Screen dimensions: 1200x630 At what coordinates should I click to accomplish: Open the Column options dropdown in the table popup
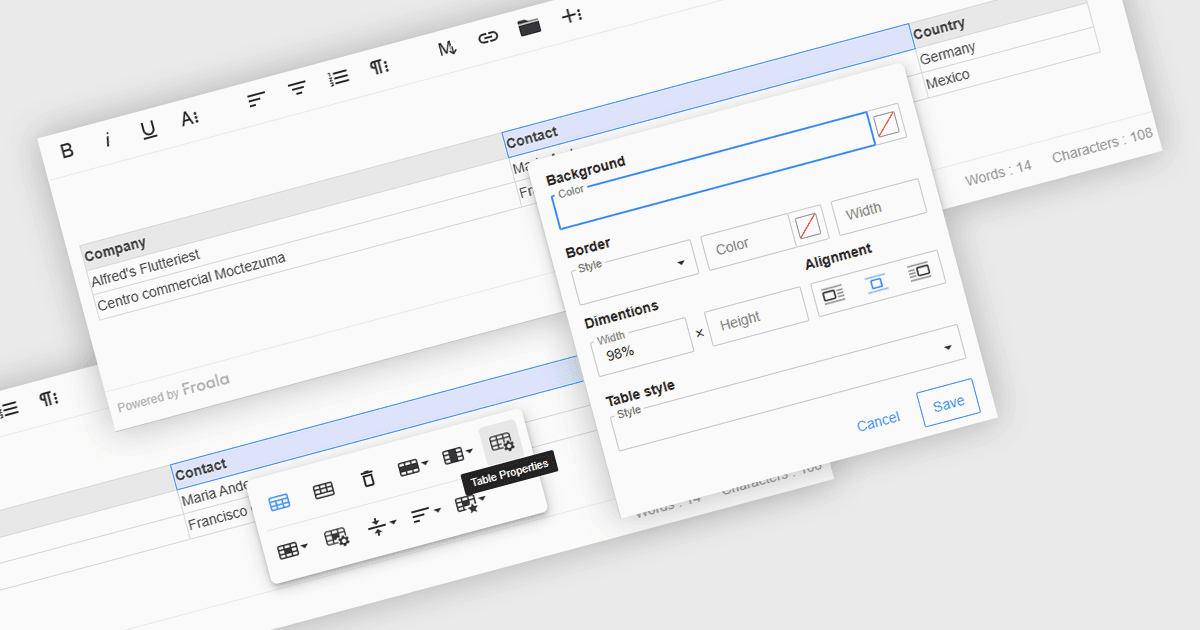[457, 454]
